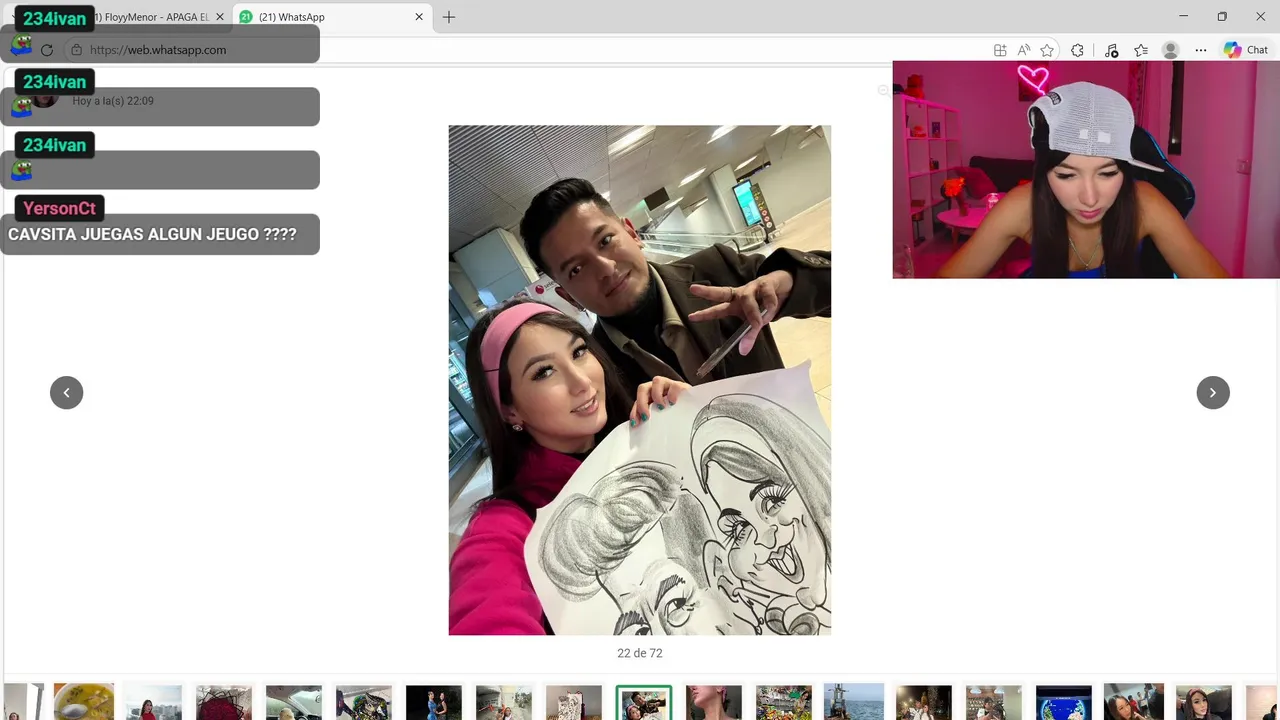The height and width of the screenshot is (720, 1280).
Task: Open the media control music note icon
Action: click(1111, 50)
